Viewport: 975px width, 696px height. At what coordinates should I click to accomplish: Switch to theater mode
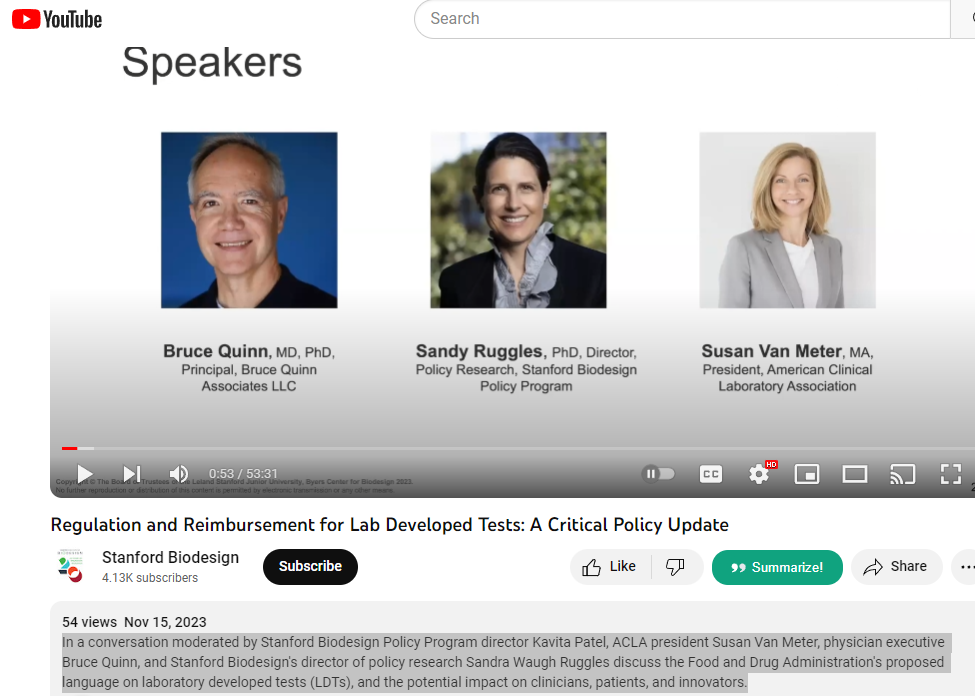[854, 474]
